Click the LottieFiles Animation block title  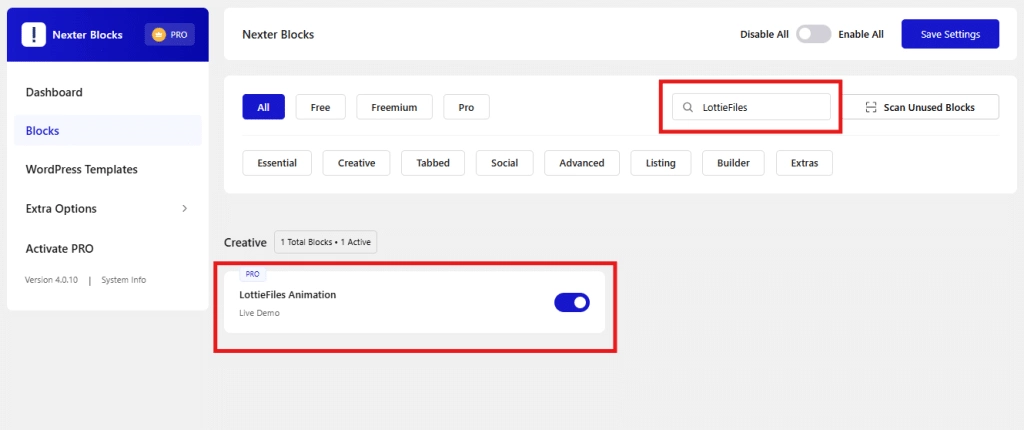point(288,295)
